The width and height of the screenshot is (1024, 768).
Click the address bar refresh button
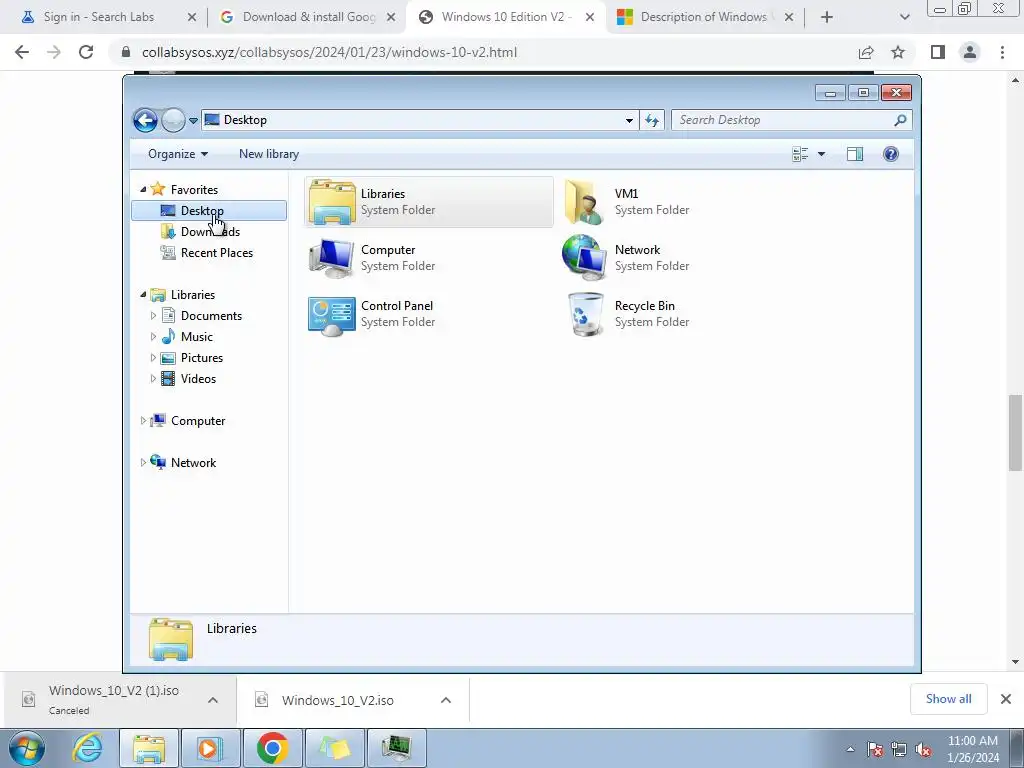[652, 120]
